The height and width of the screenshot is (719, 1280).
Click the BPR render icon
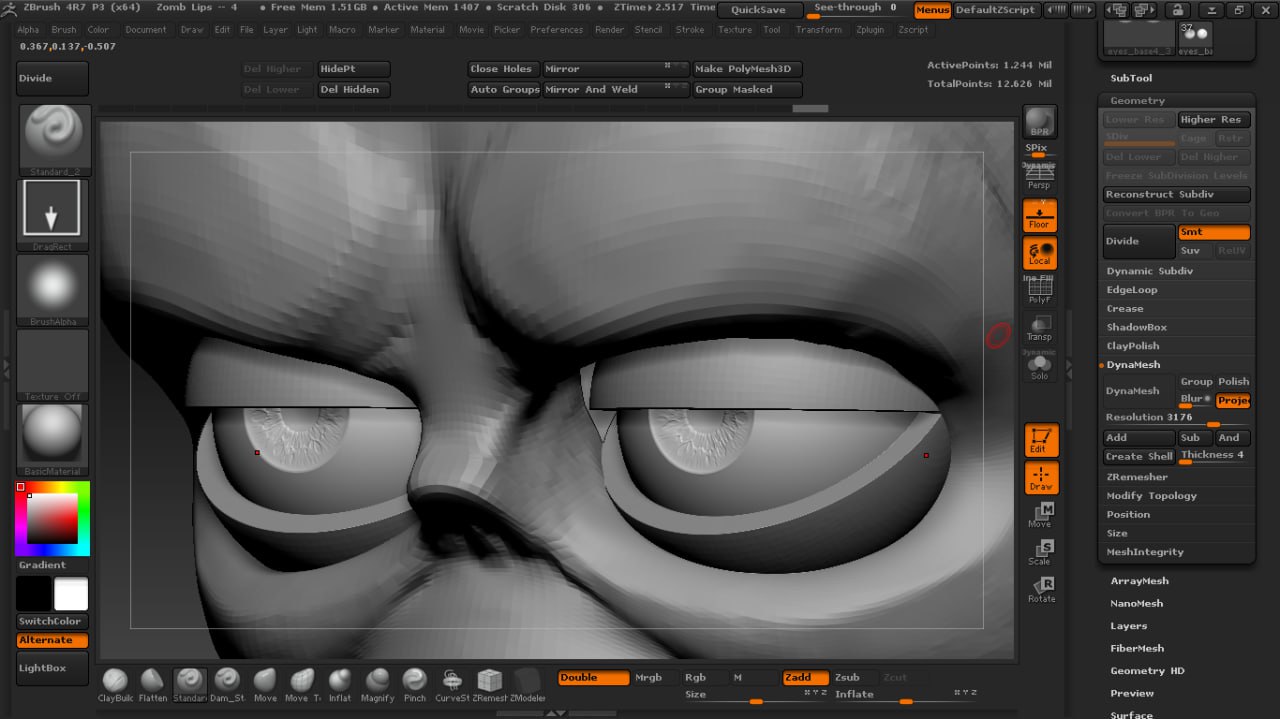pos(1040,121)
